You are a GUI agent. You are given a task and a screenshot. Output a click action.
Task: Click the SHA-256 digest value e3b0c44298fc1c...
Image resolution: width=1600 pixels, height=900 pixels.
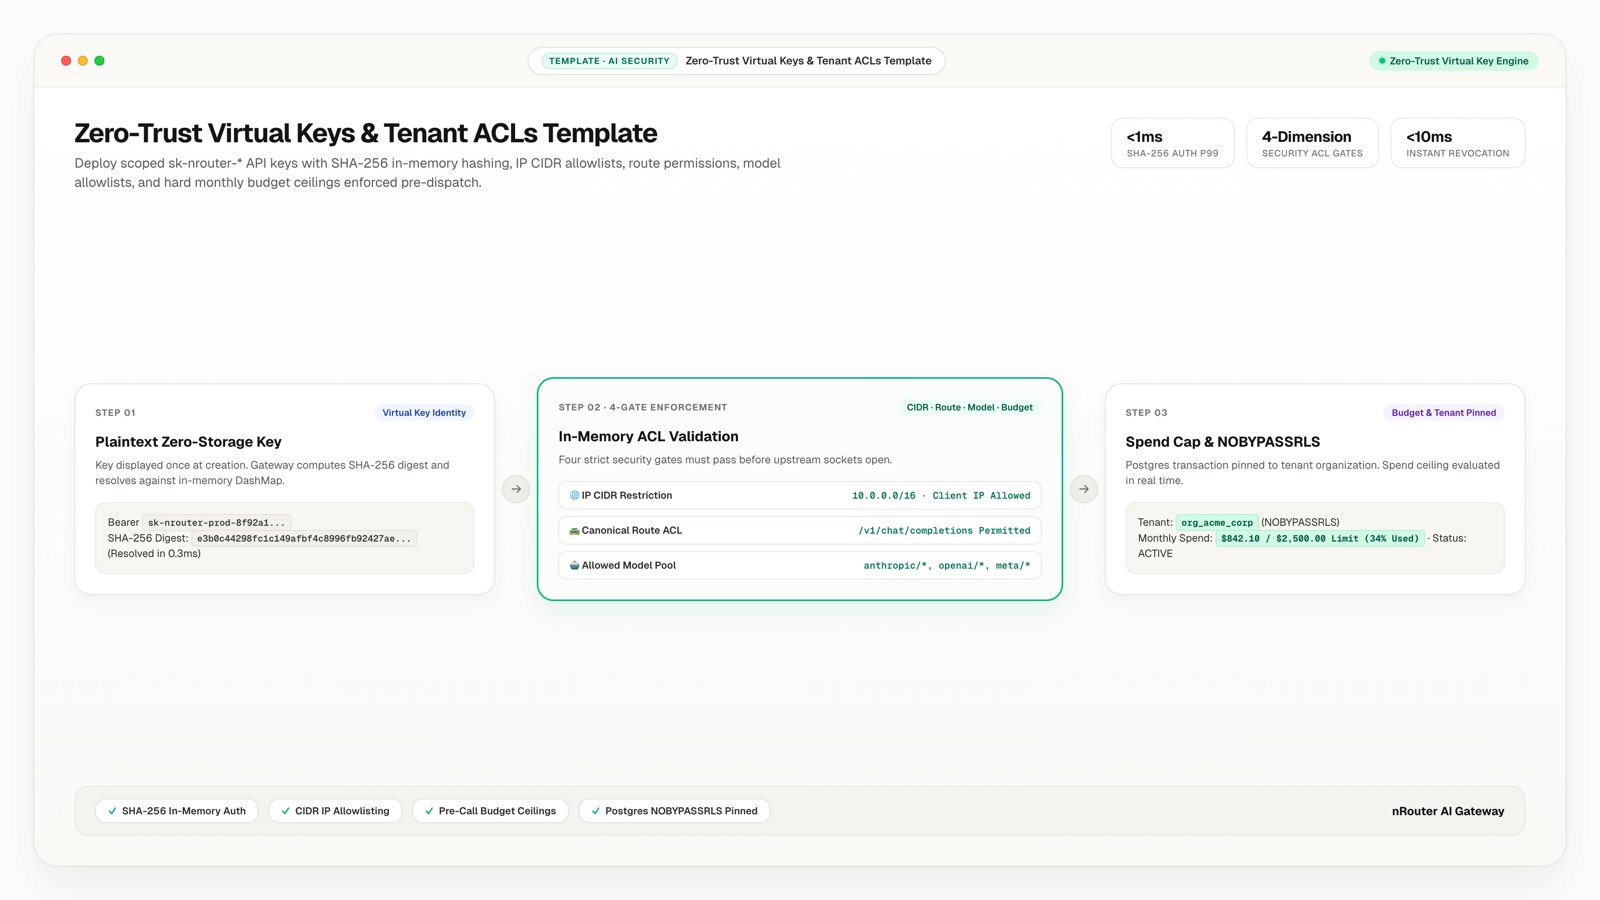point(304,539)
